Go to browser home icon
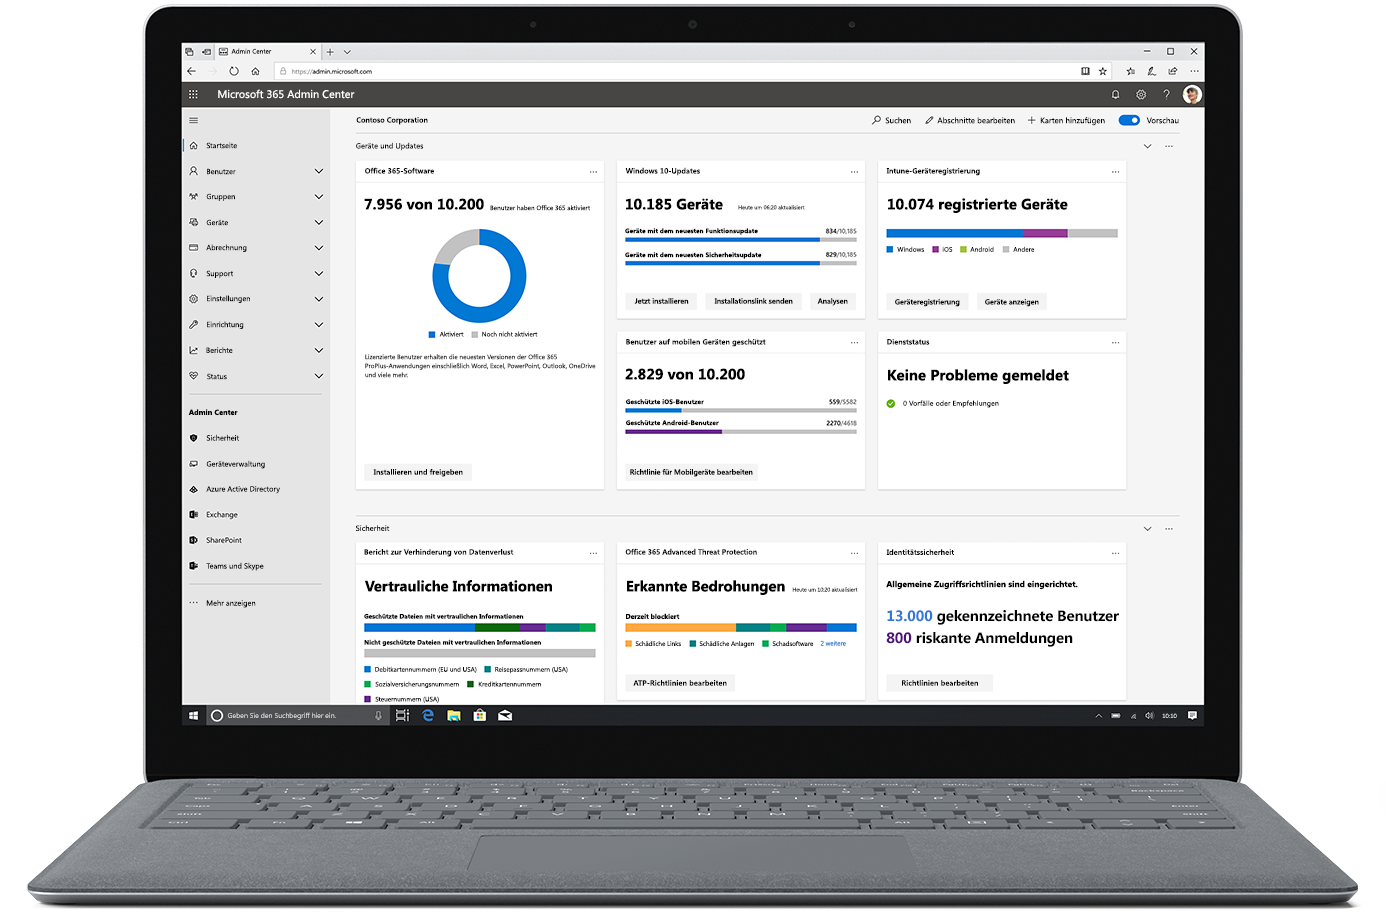1386x915 pixels. pos(255,71)
